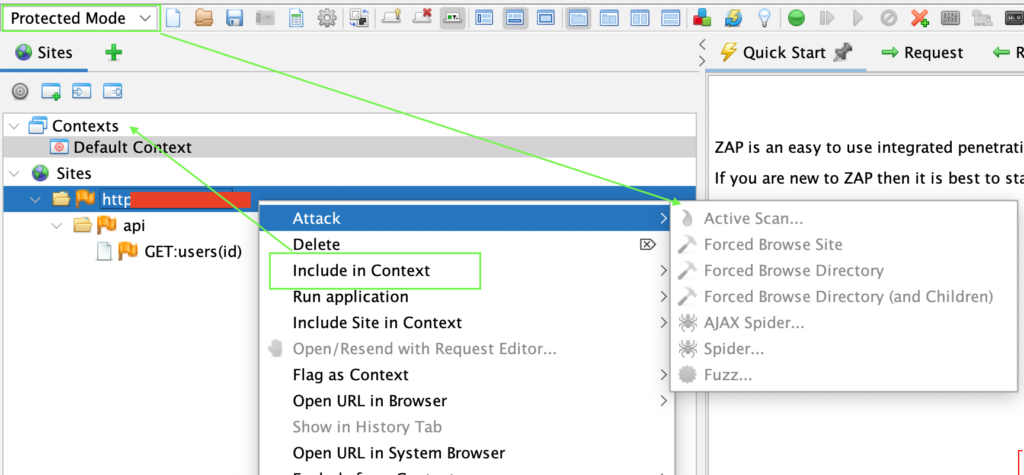The image size is (1024, 475).
Task: Collapse the Contexts tree node
Action: [x=14, y=125]
